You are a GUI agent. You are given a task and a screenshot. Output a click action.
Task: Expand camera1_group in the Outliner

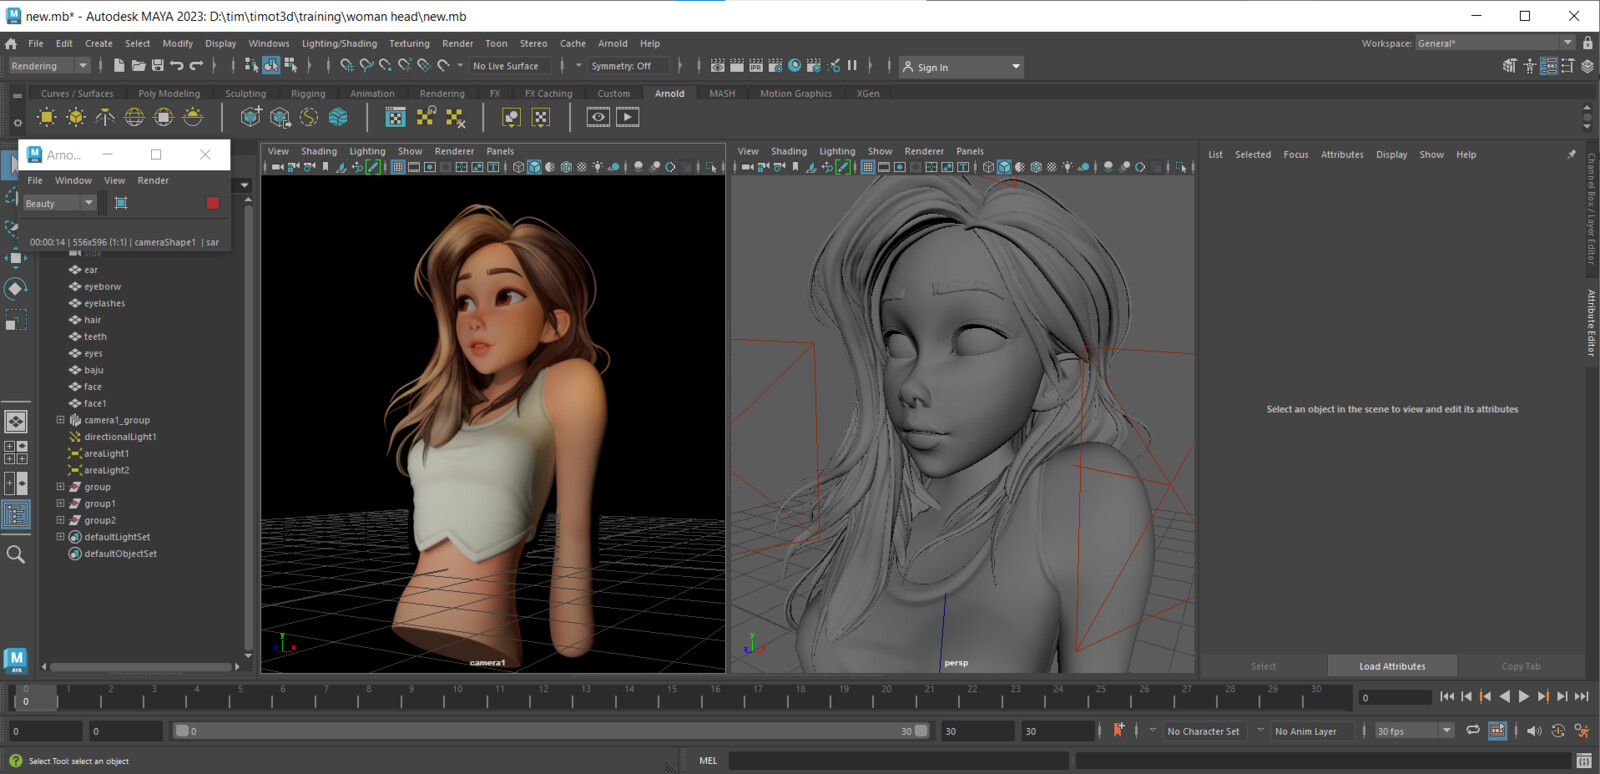pos(60,420)
